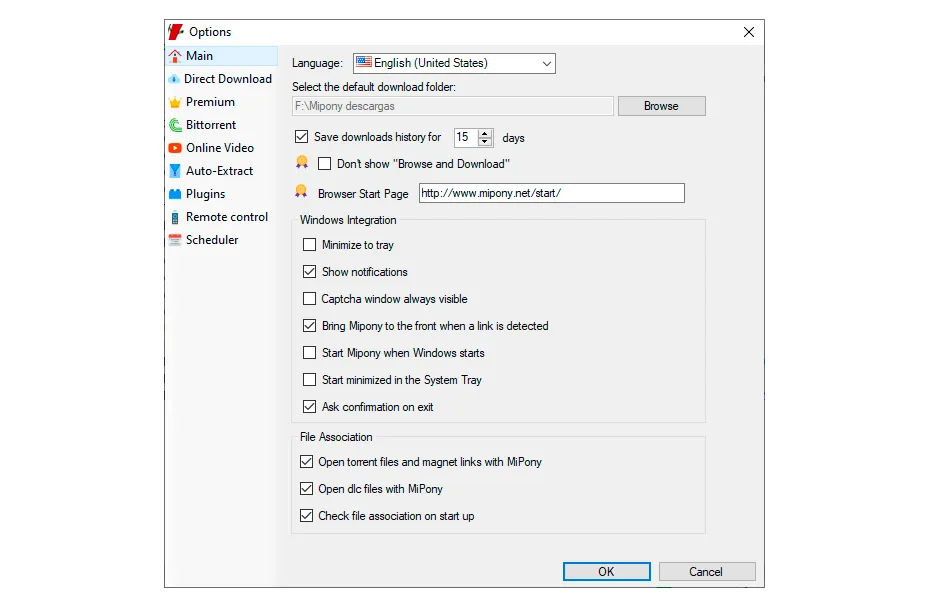932x611 pixels.
Task: Click the blue Auto-Extract icon
Action: point(175,171)
